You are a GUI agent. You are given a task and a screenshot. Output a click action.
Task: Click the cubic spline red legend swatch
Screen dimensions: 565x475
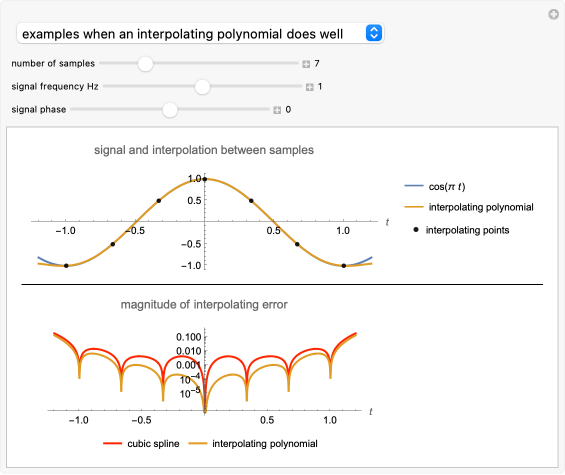pyautogui.click(x=112, y=444)
